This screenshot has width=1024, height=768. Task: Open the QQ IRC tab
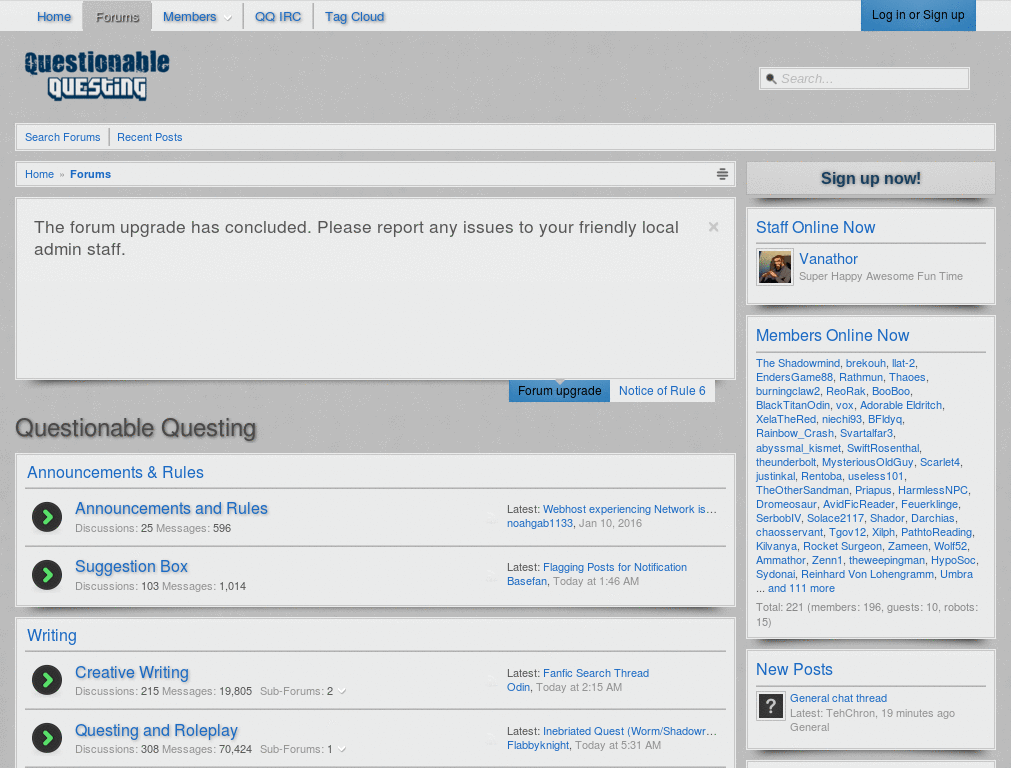pos(278,17)
